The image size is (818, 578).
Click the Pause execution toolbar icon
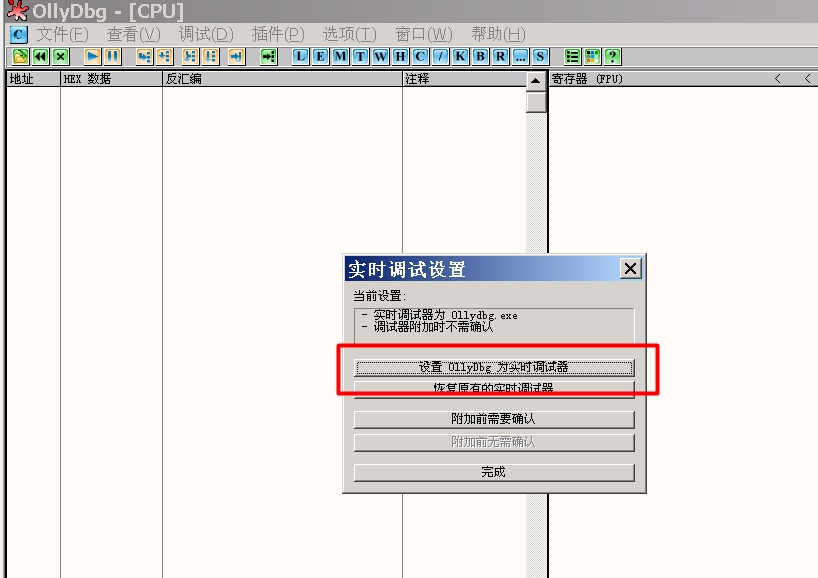click(113, 57)
